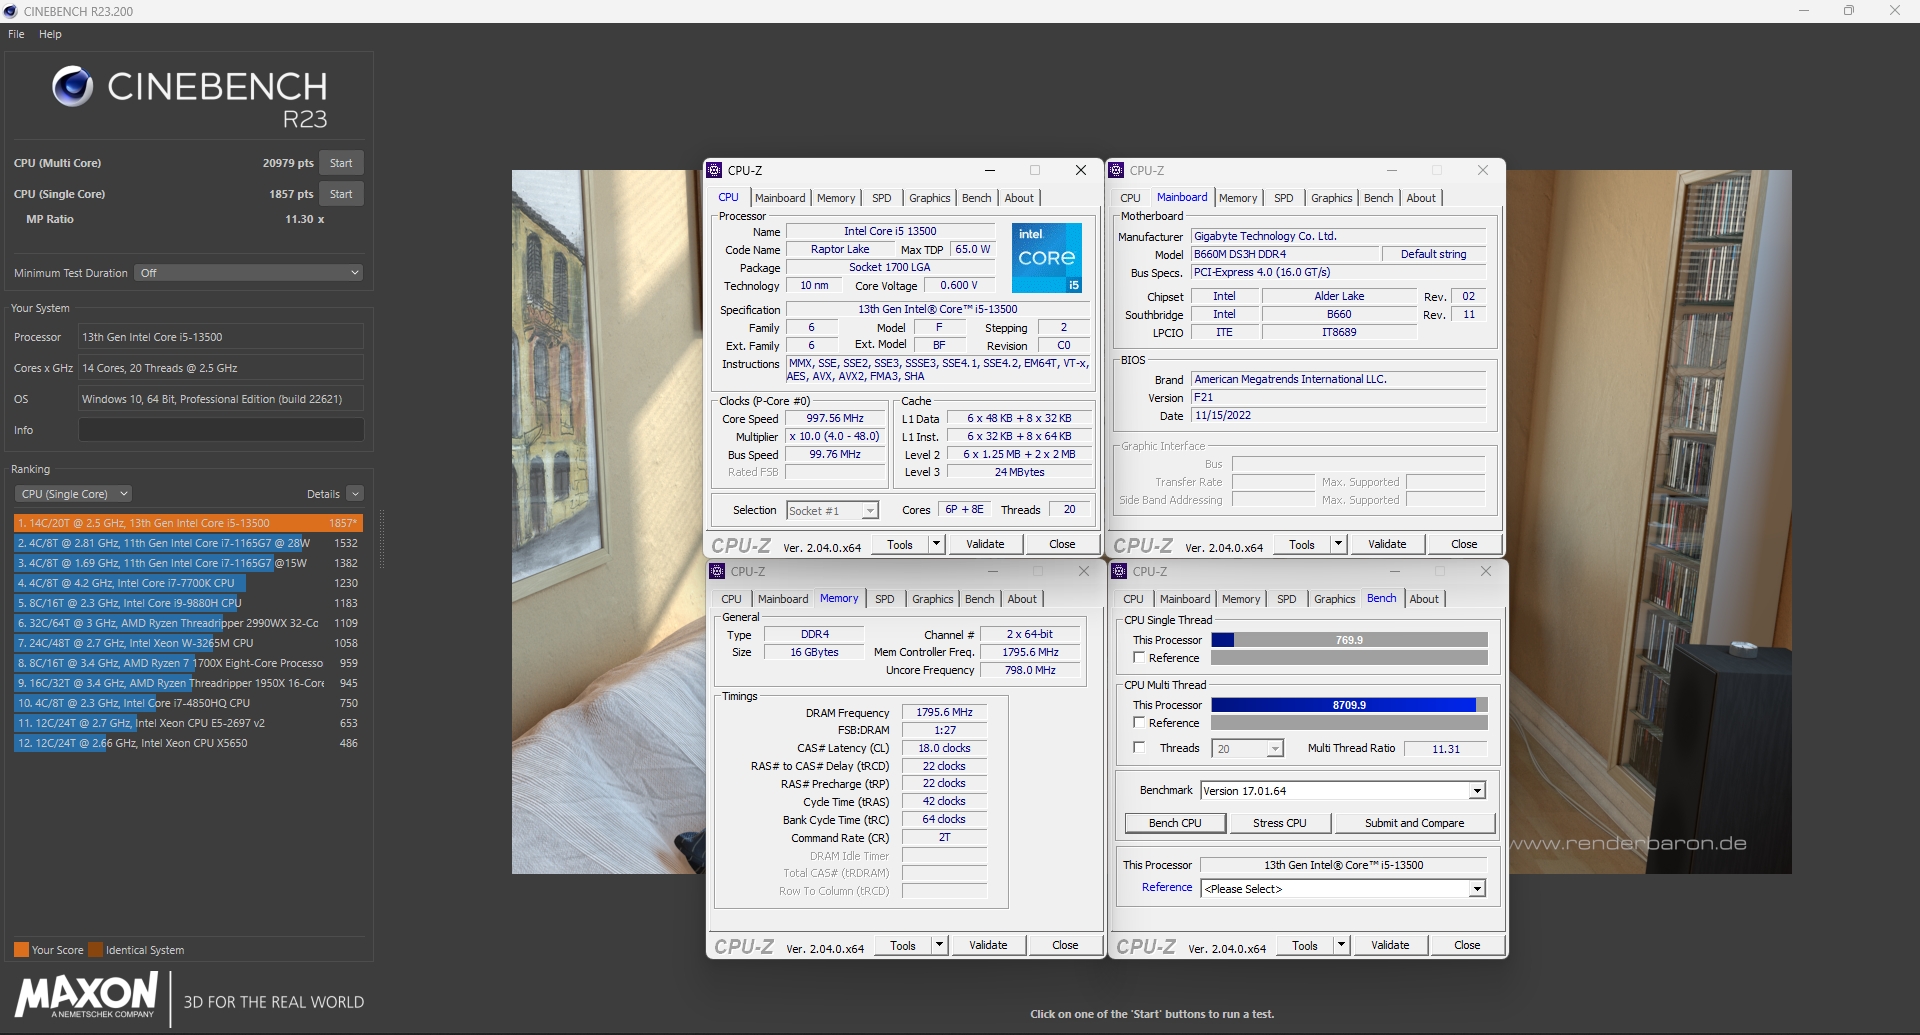Click the orange Your Score swatch
The width and height of the screenshot is (1920, 1035).
[21, 949]
